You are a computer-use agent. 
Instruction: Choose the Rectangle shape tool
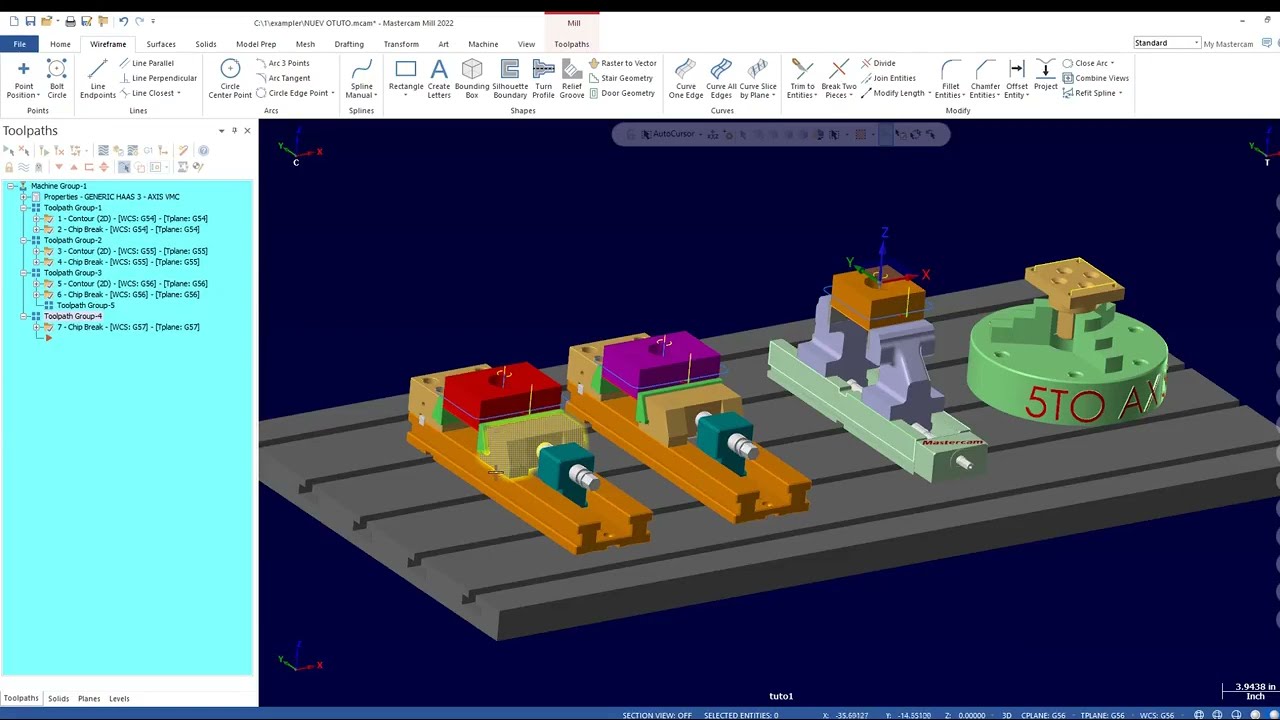(406, 78)
